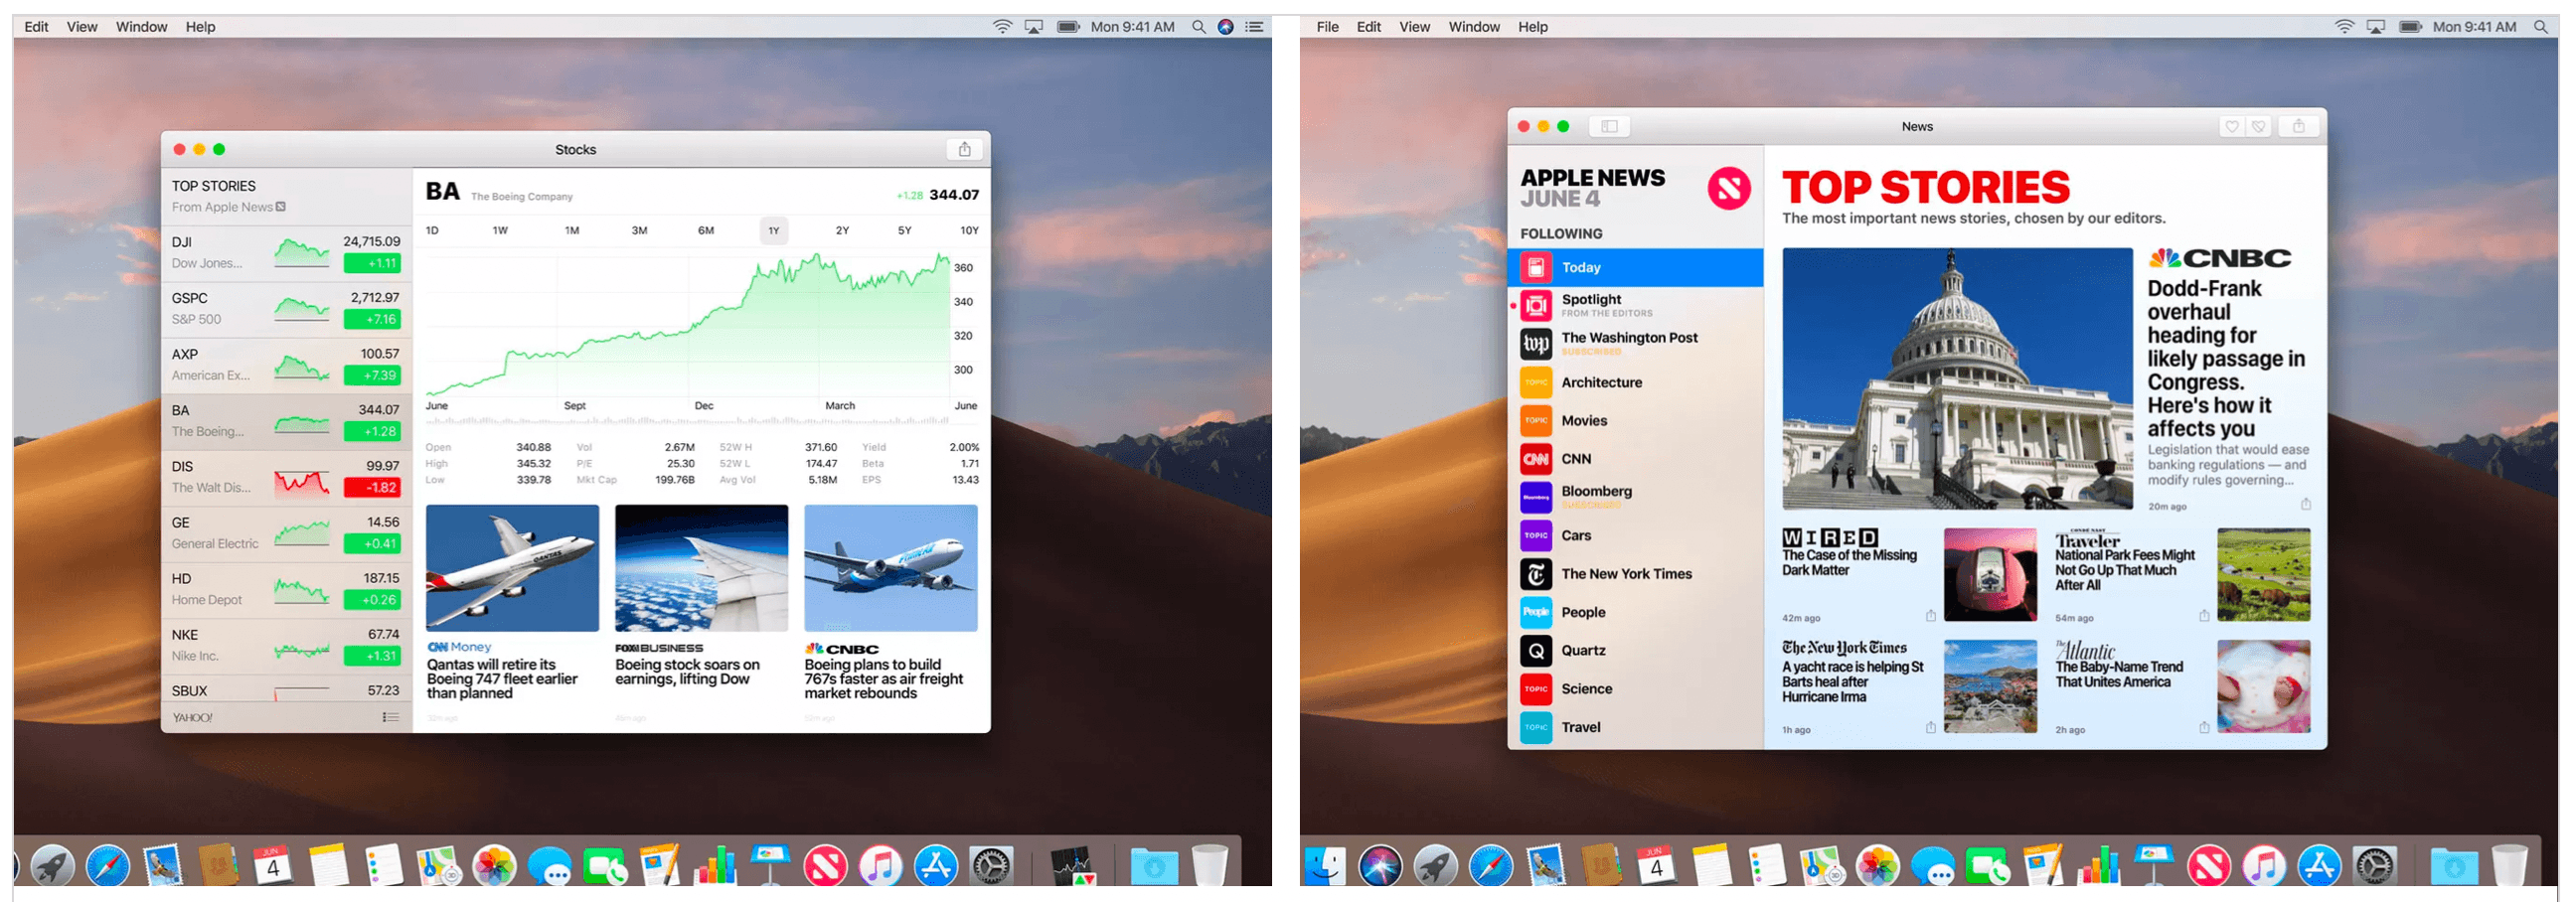Select the 1D chart range
The width and height of the screenshot is (2576, 902).
pos(432,231)
